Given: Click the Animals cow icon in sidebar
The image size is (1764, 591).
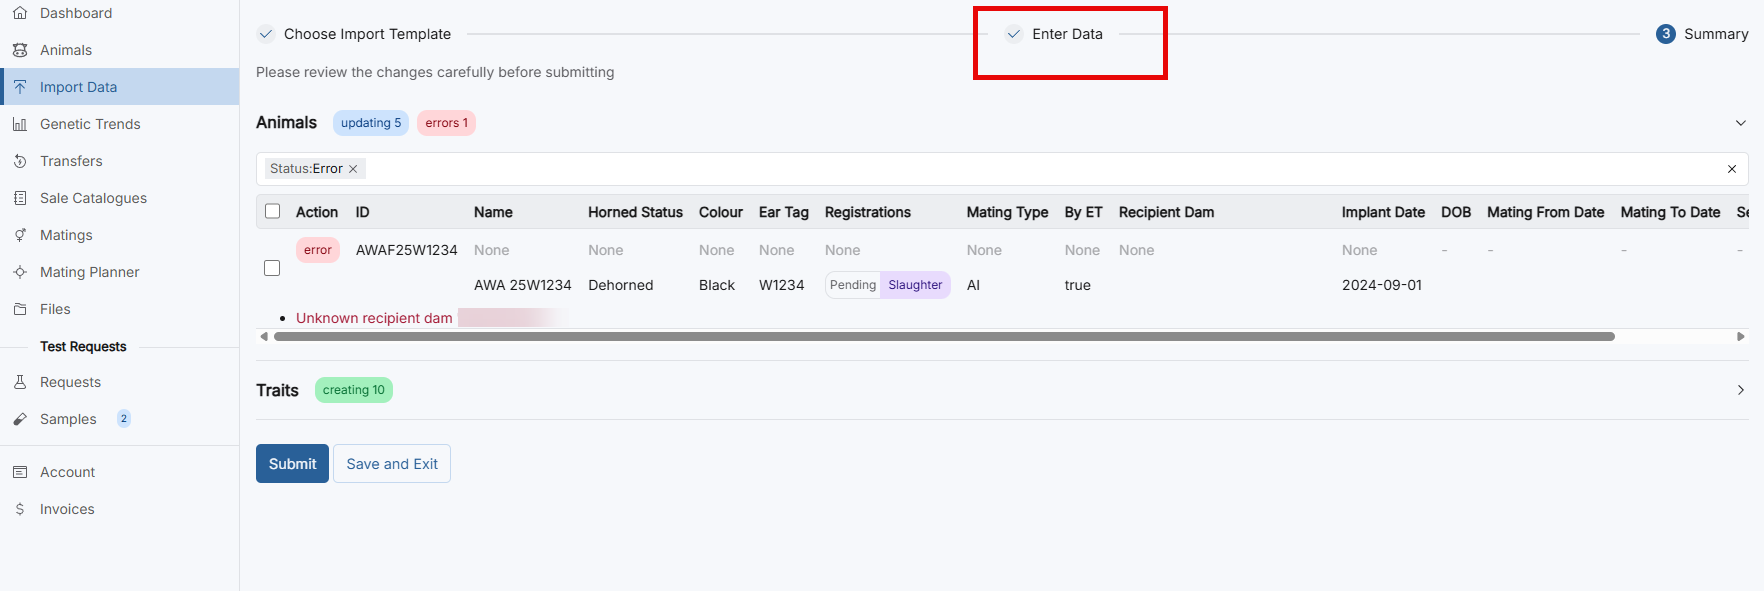Looking at the screenshot, I should coord(20,50).
